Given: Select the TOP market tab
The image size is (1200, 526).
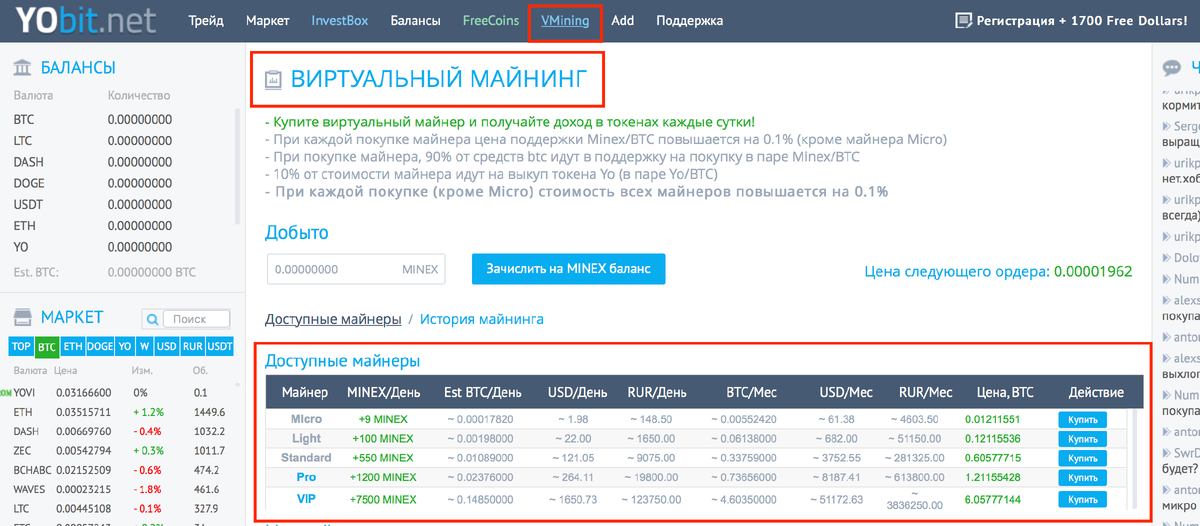Looking at the screenshot, I should click(21, 347).
